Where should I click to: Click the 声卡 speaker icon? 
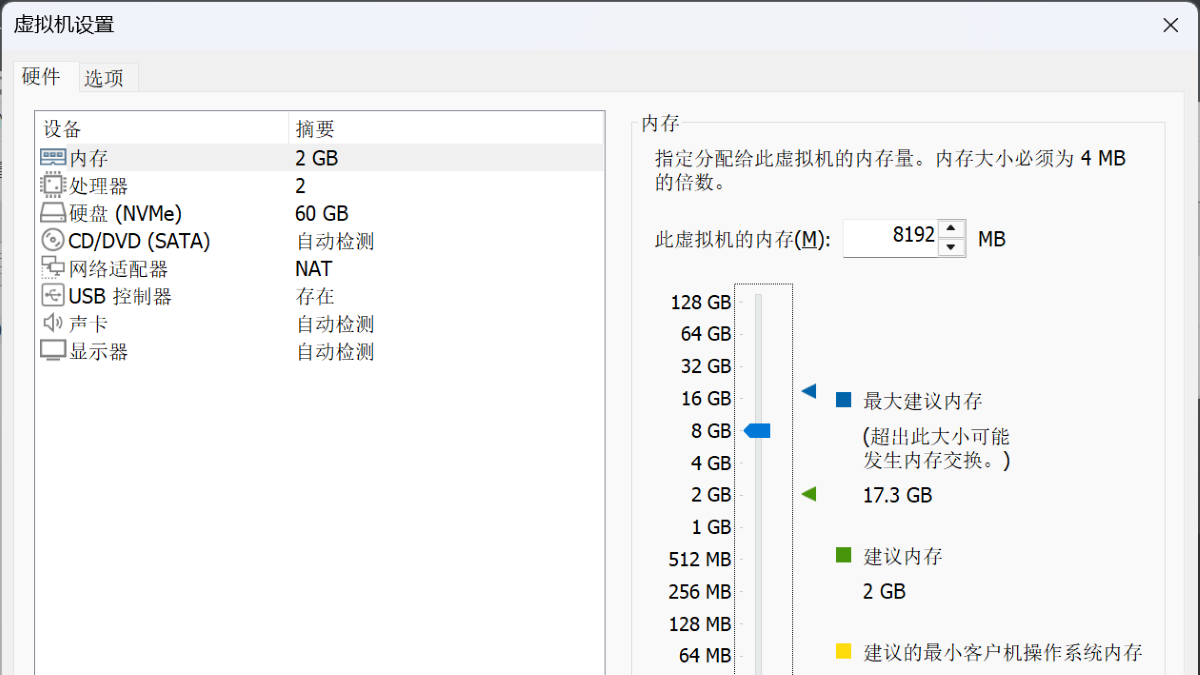pos(53,324)
